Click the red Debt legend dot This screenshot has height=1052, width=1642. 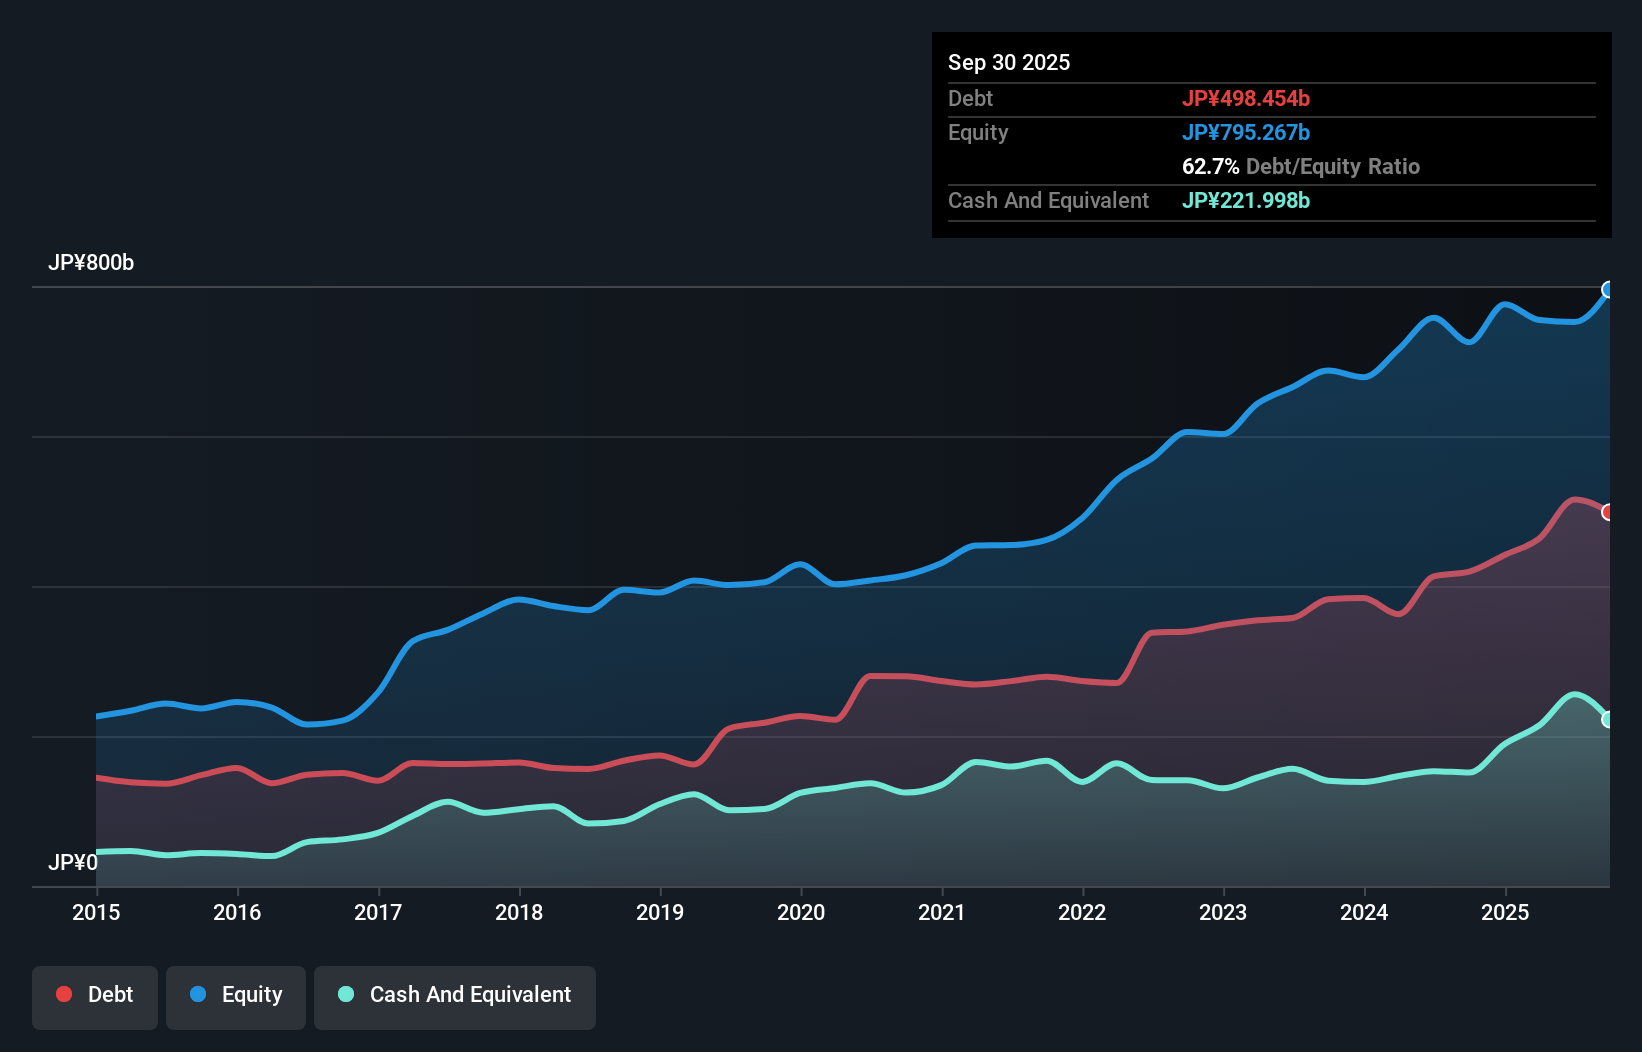tap(64, 994)
